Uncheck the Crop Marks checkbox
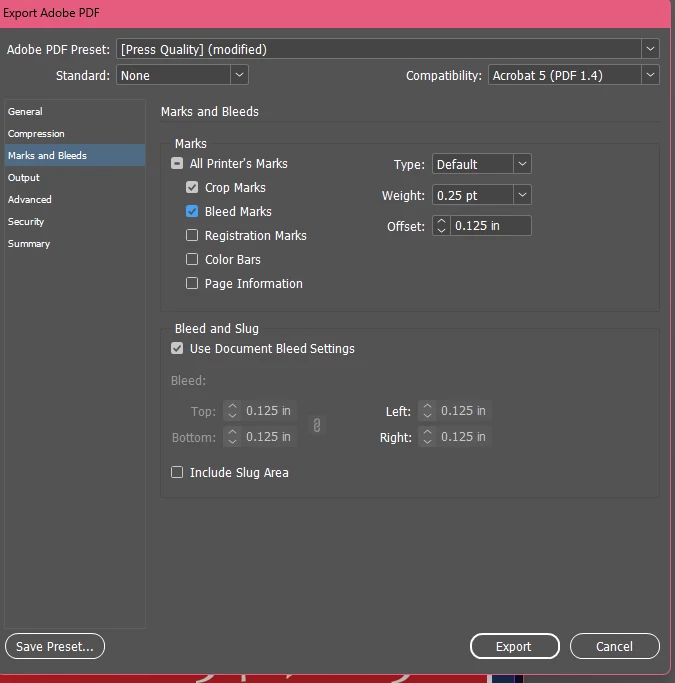The width and height of the screenshot is (675, 683). (x=192, y=187)
